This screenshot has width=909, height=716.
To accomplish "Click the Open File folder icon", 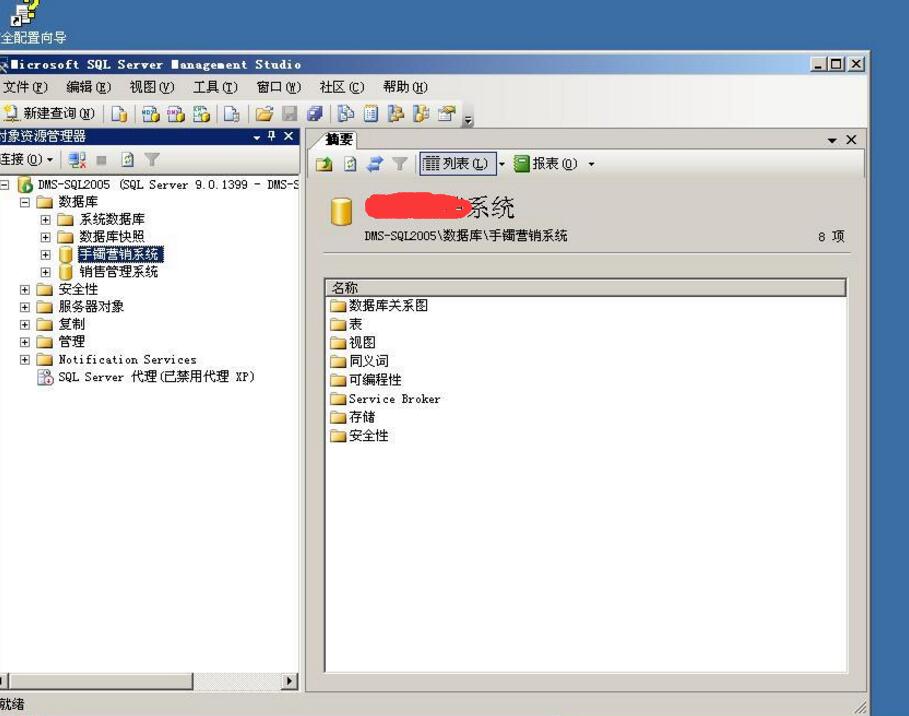I will point(264,114).
